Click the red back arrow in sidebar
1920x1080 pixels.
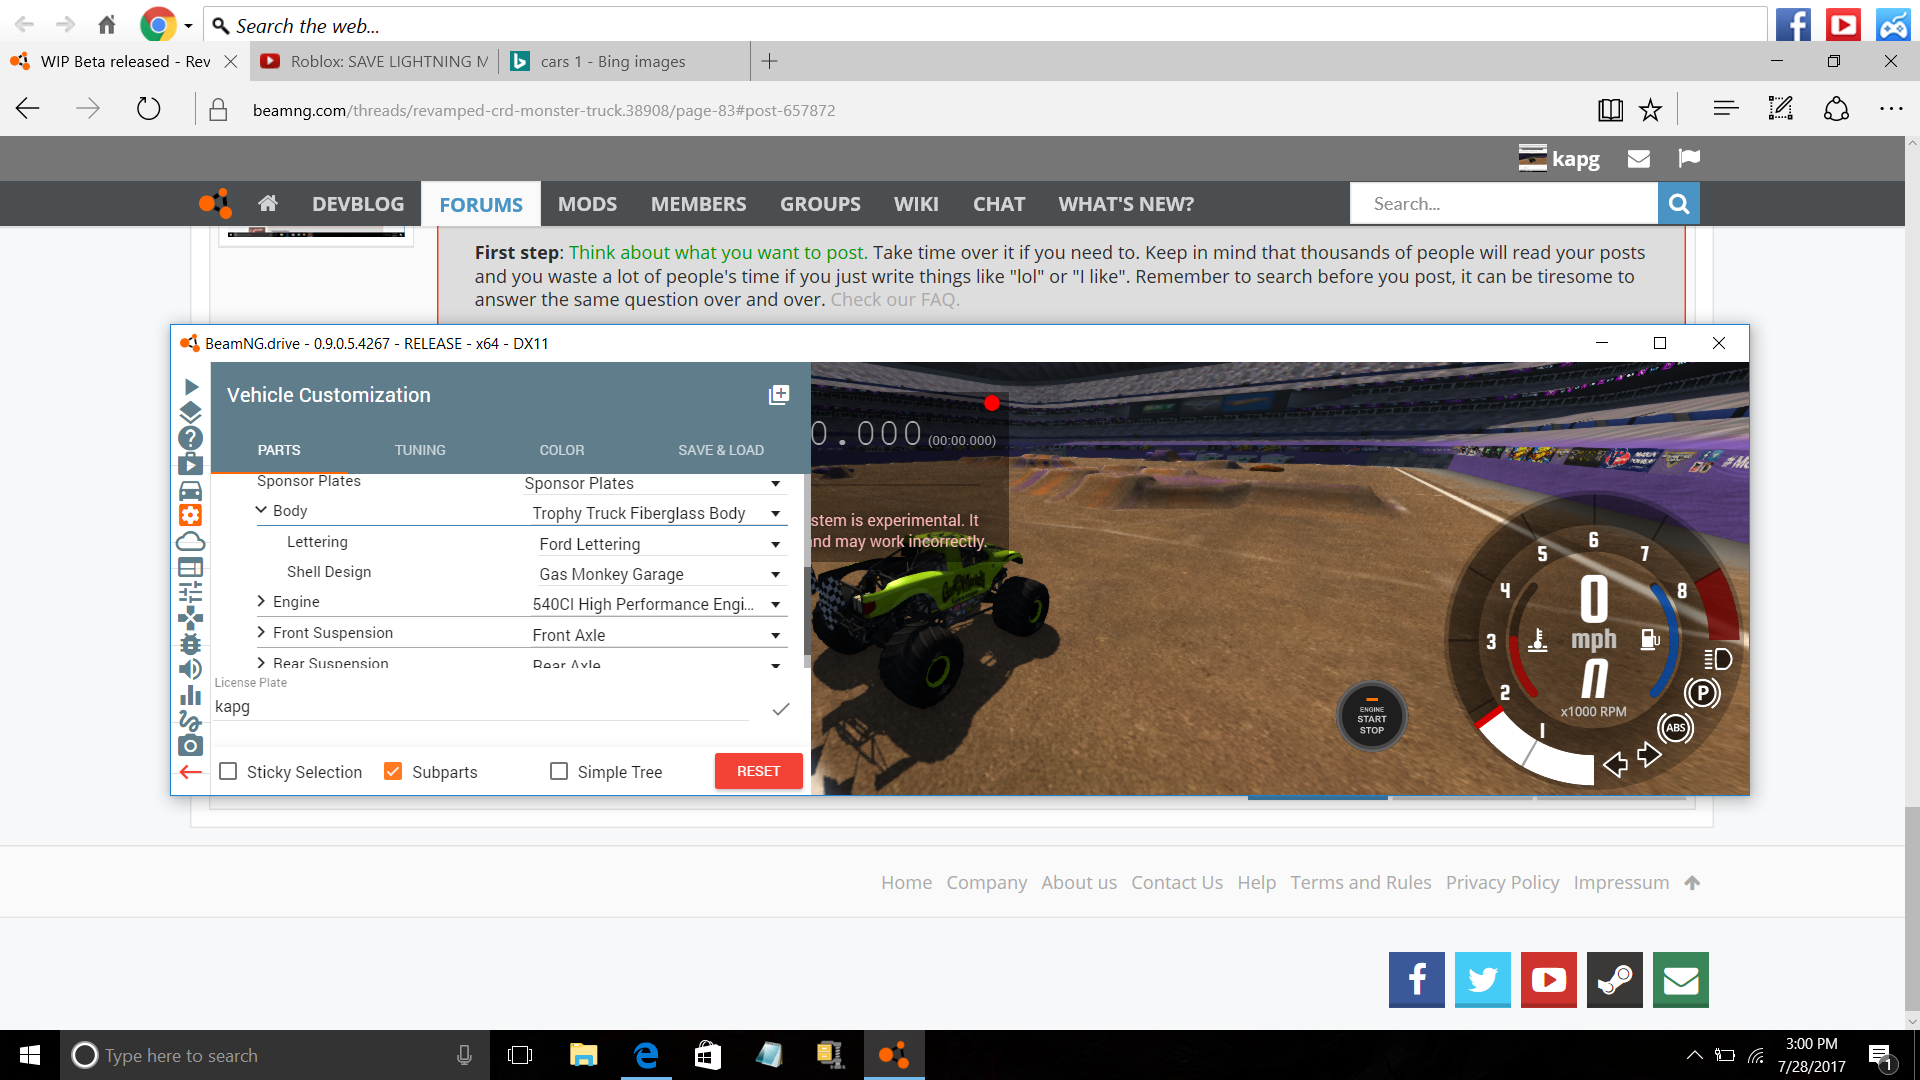191,772
